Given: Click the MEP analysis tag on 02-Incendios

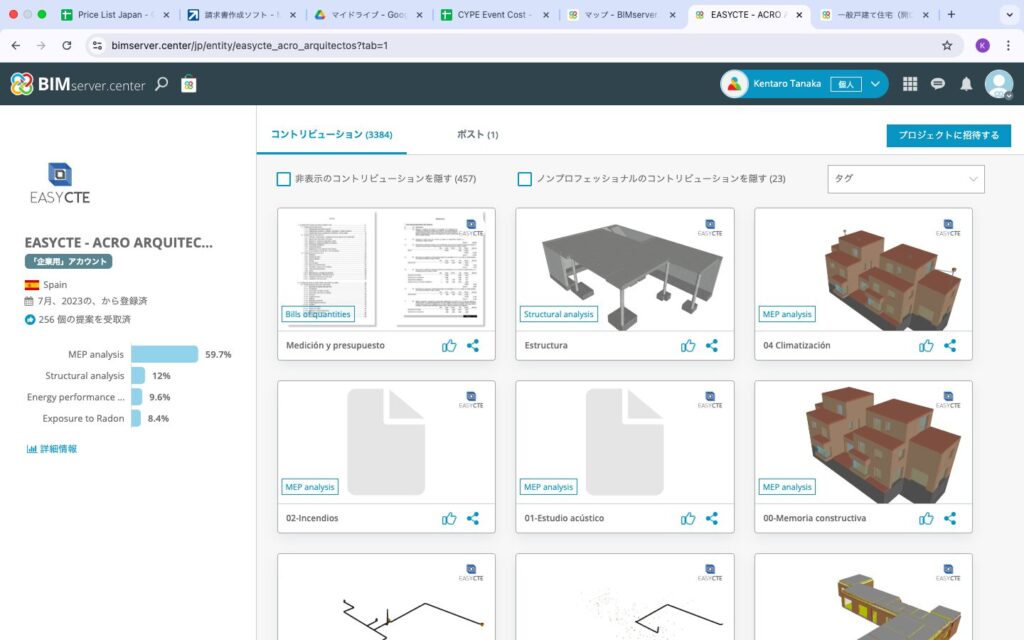Looking at the screenshot, I should pyautogui.click(x=310, y=487).
